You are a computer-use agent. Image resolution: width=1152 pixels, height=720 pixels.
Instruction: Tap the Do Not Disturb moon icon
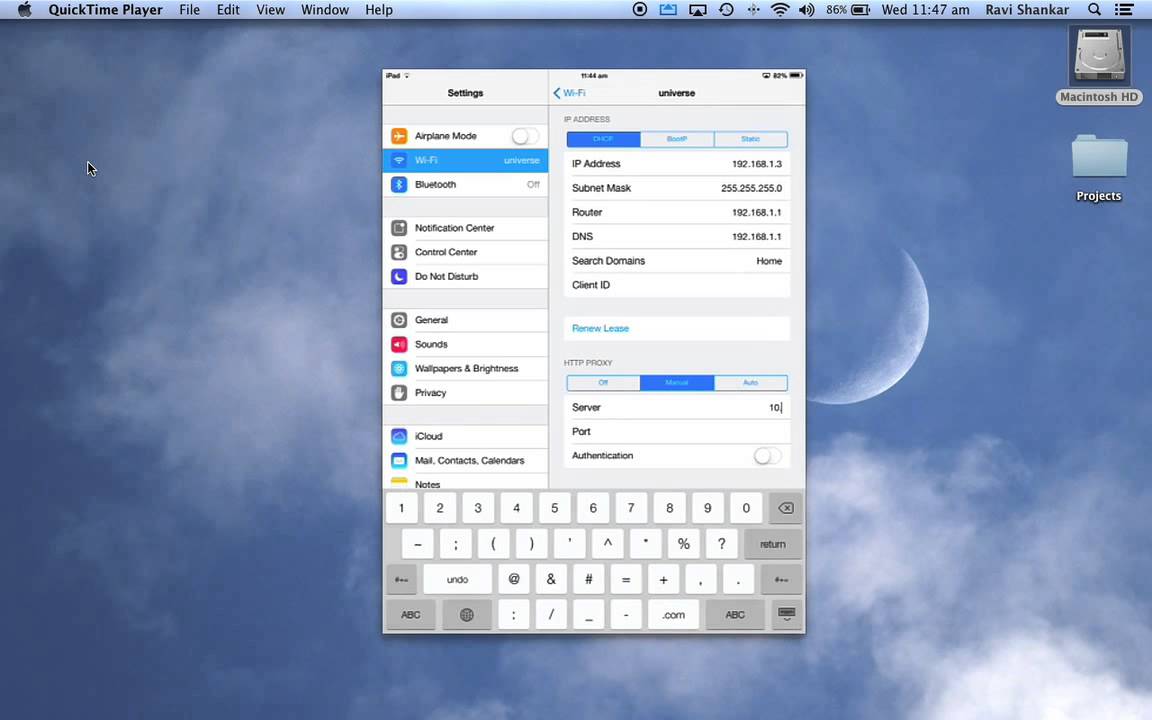click(x=399, y=276)
